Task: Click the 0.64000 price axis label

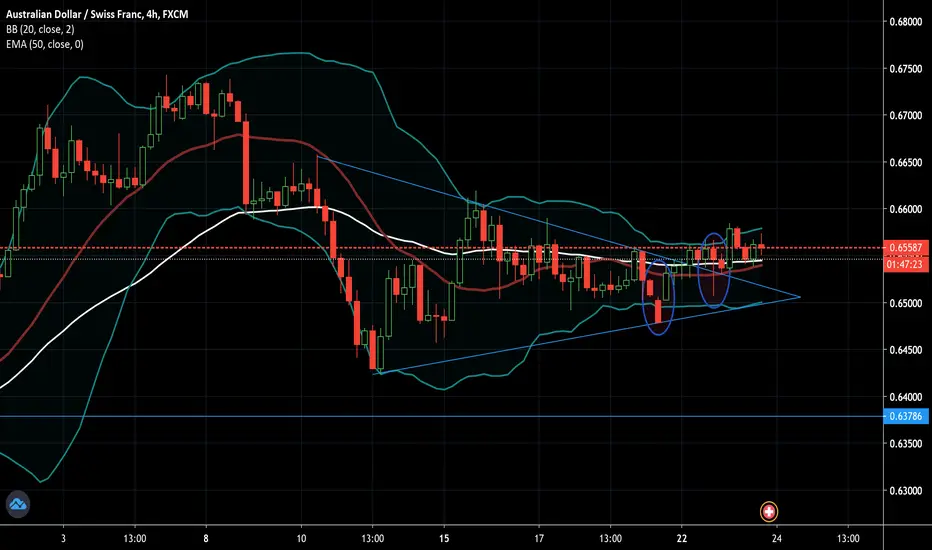Action: (906, 397)
